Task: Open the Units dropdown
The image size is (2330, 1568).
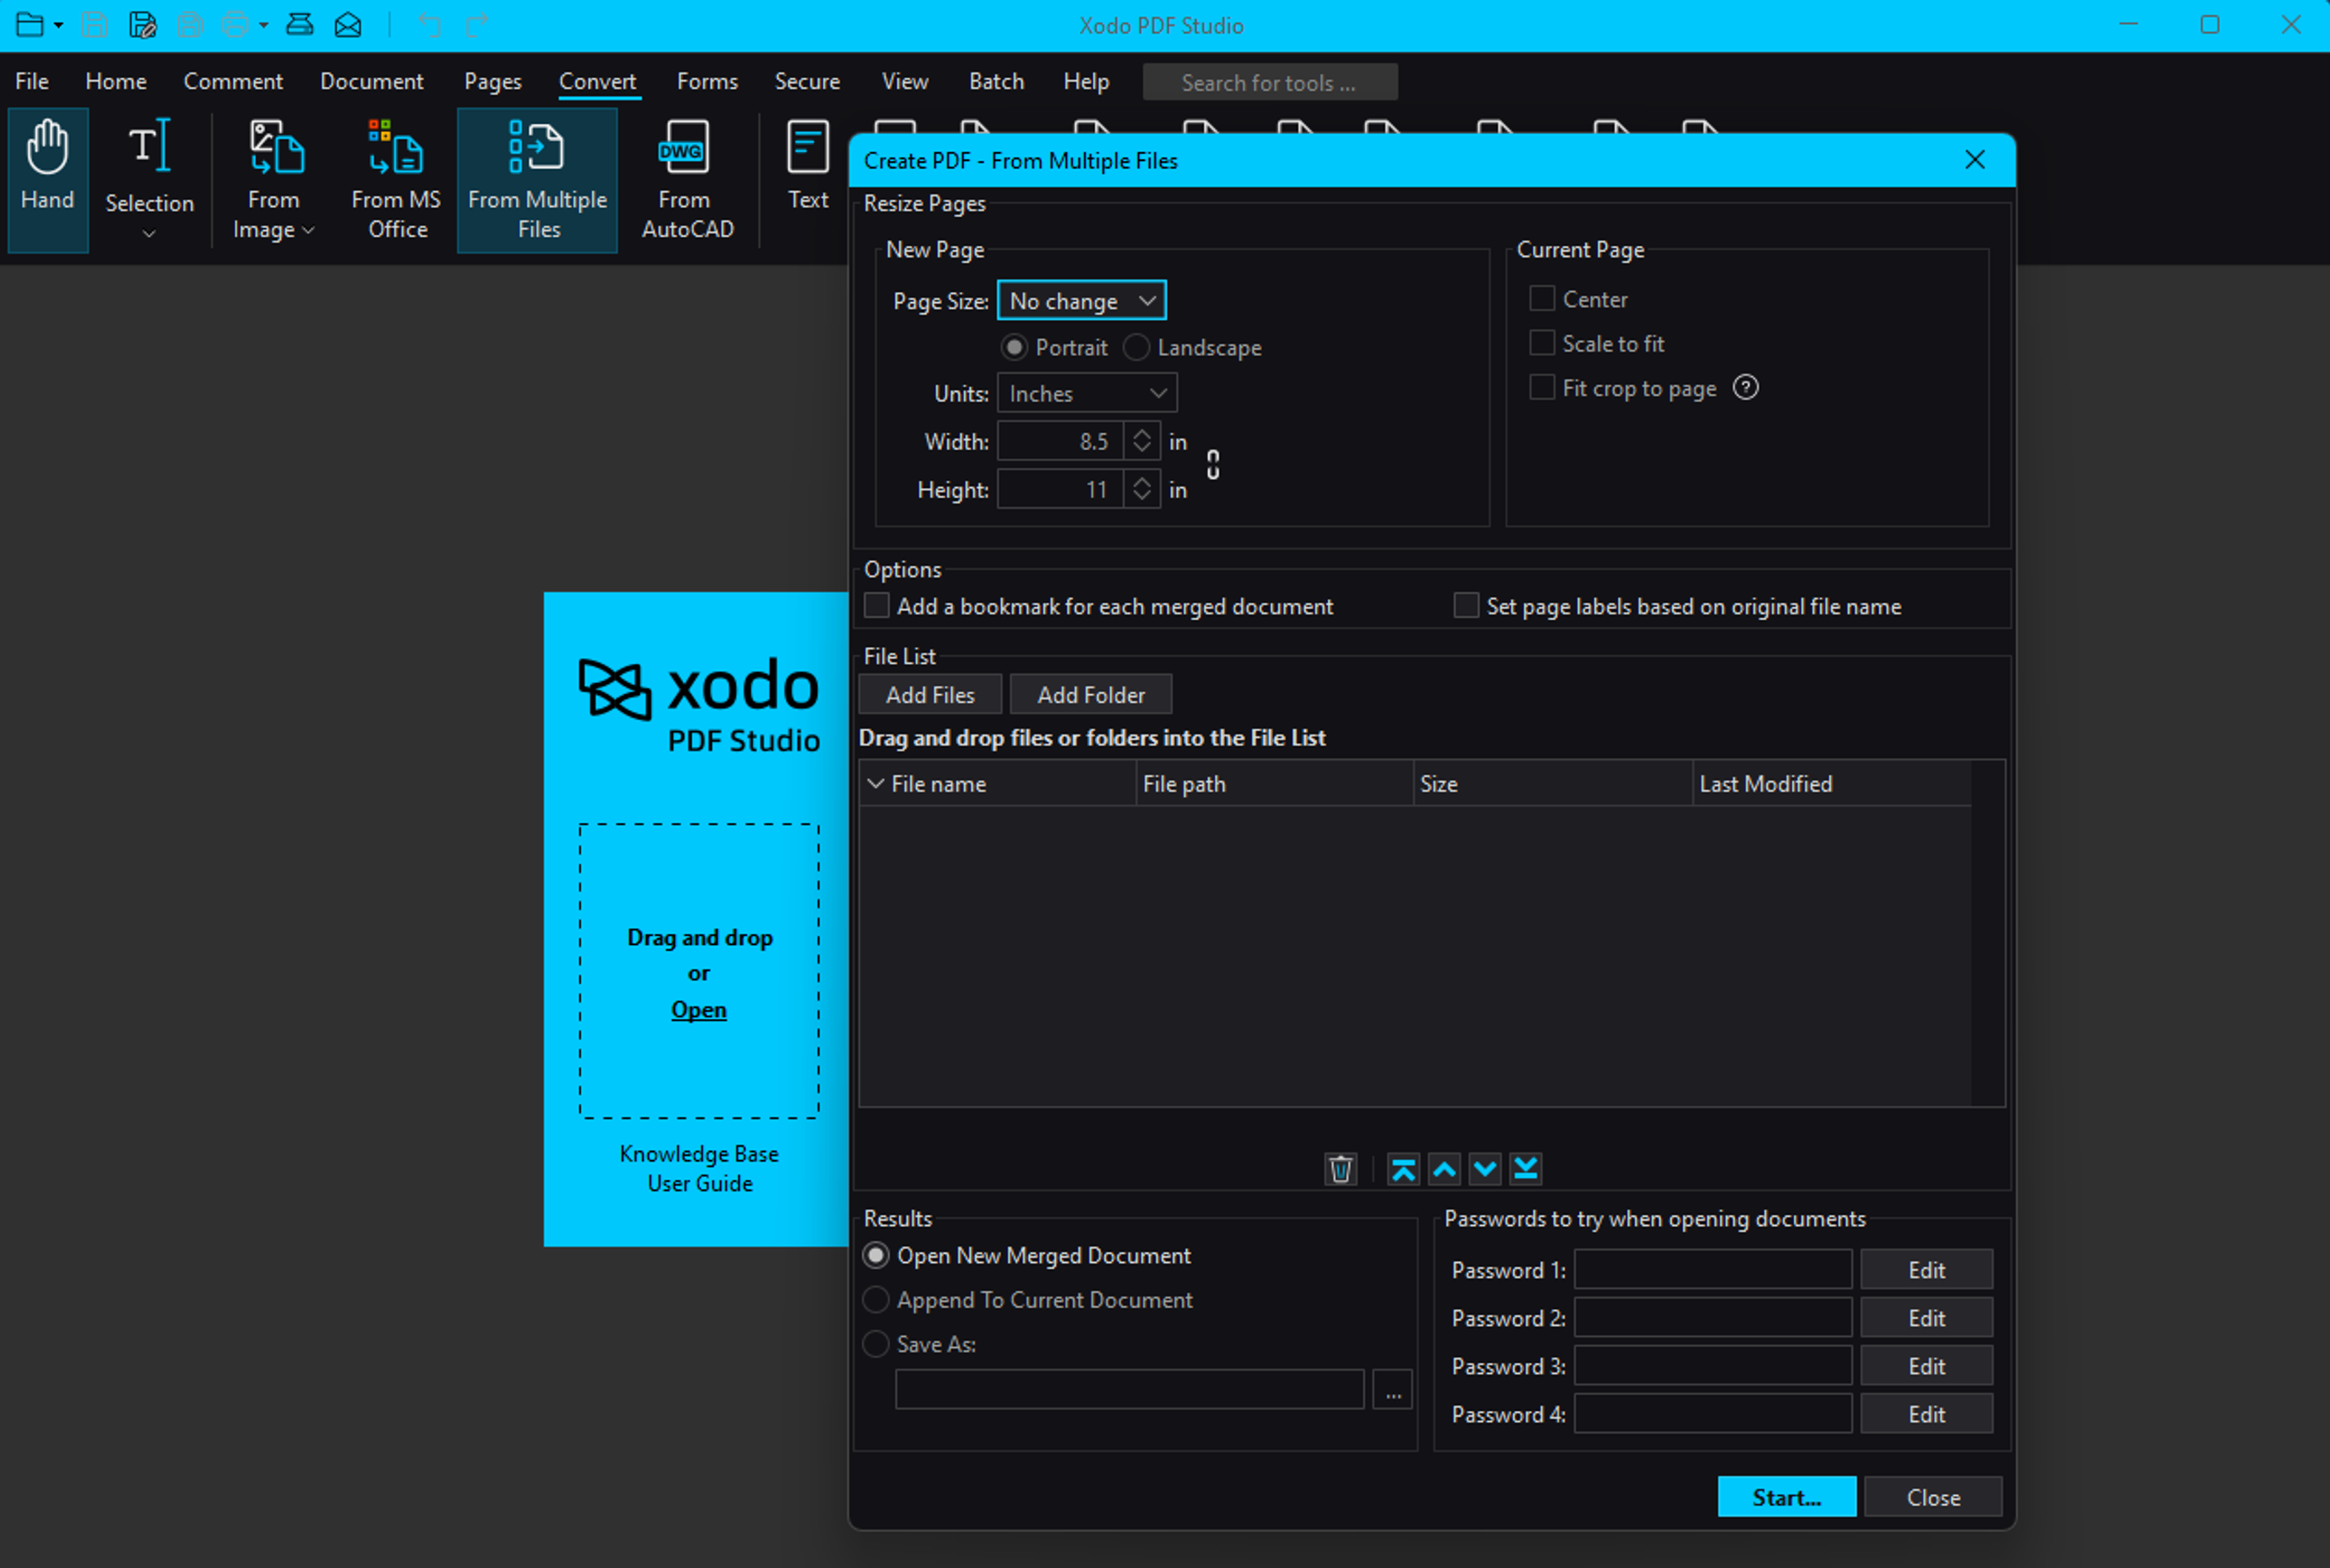Action: tap(1087, 393)
